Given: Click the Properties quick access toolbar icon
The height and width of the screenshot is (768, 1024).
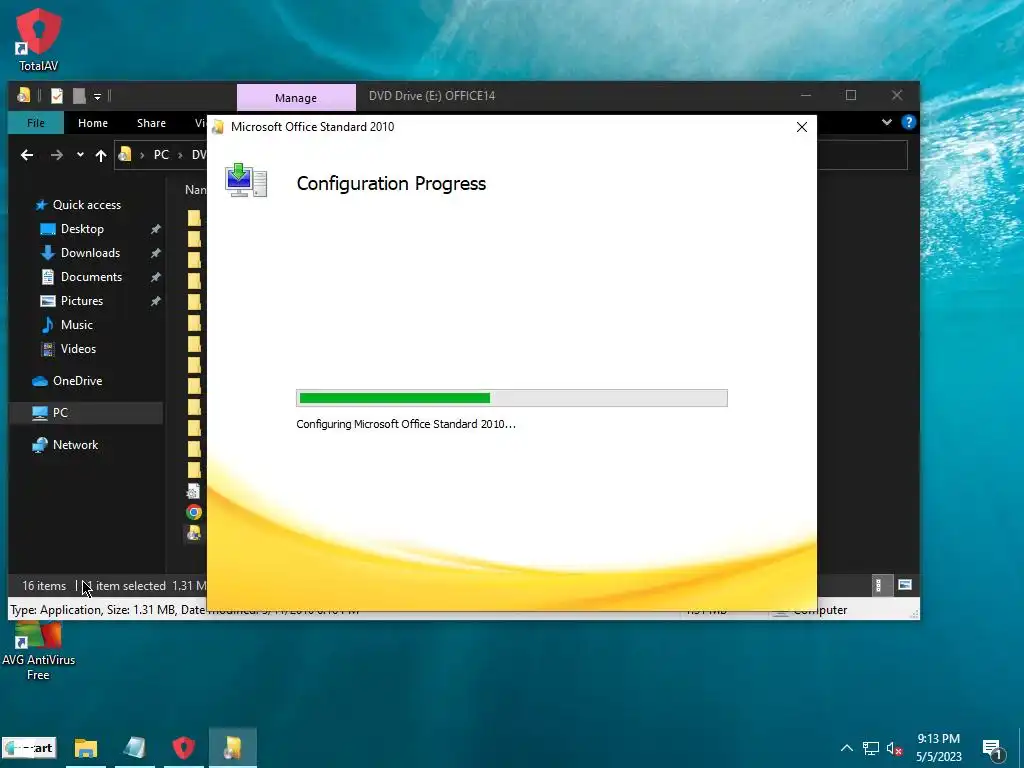Looking at the screenshot, I should point(57,96).
